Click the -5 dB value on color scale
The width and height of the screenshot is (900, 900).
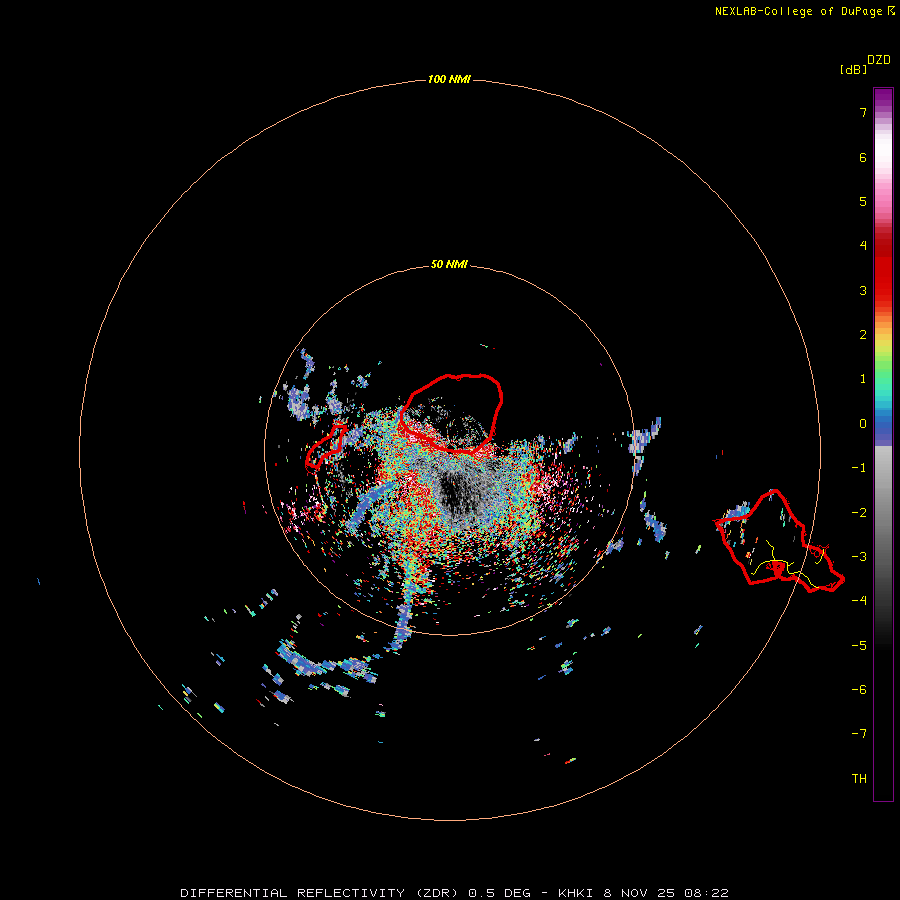click(859, 646)
